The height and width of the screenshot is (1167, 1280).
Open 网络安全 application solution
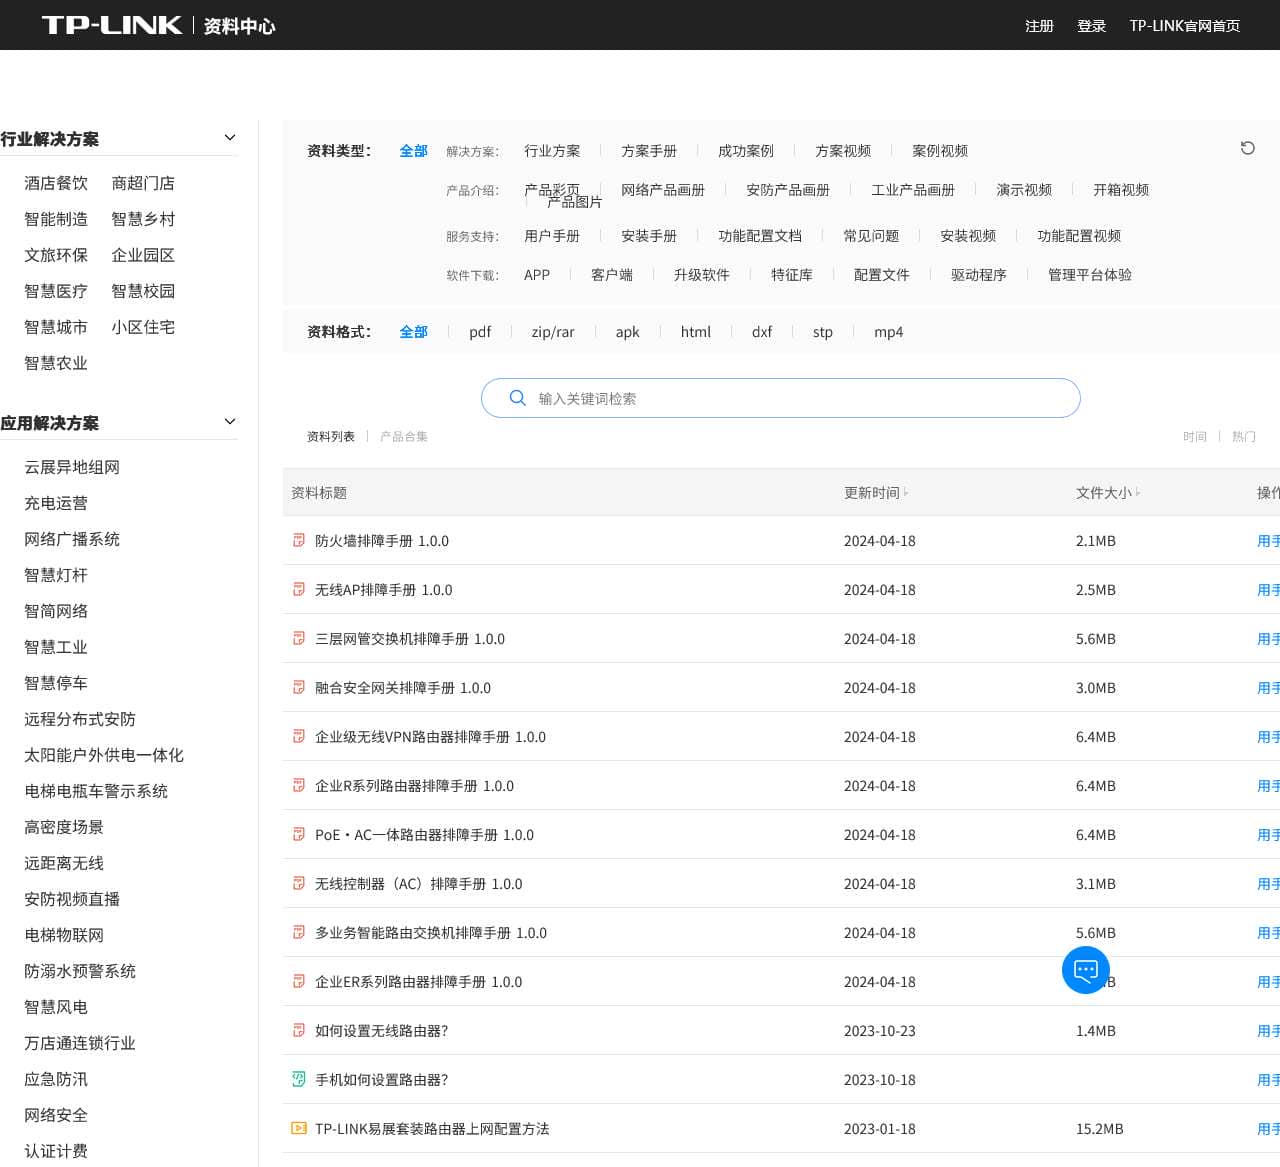point(56,1115)
